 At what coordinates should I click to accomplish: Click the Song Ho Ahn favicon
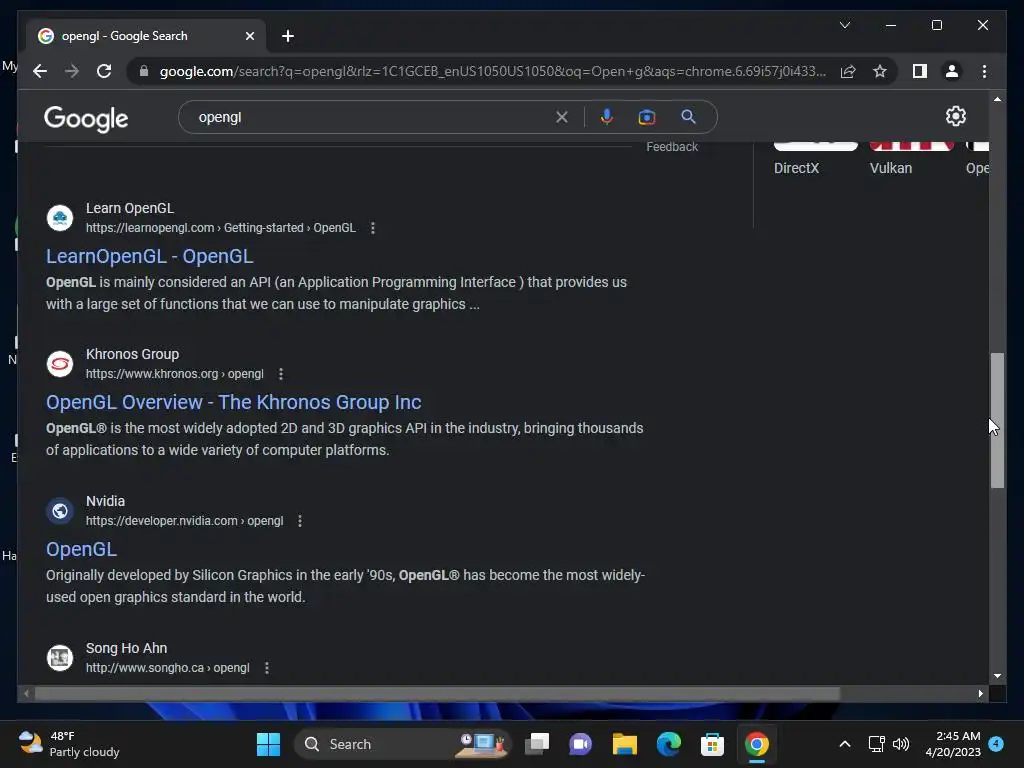pyautogui.click(x=60, y=658)
